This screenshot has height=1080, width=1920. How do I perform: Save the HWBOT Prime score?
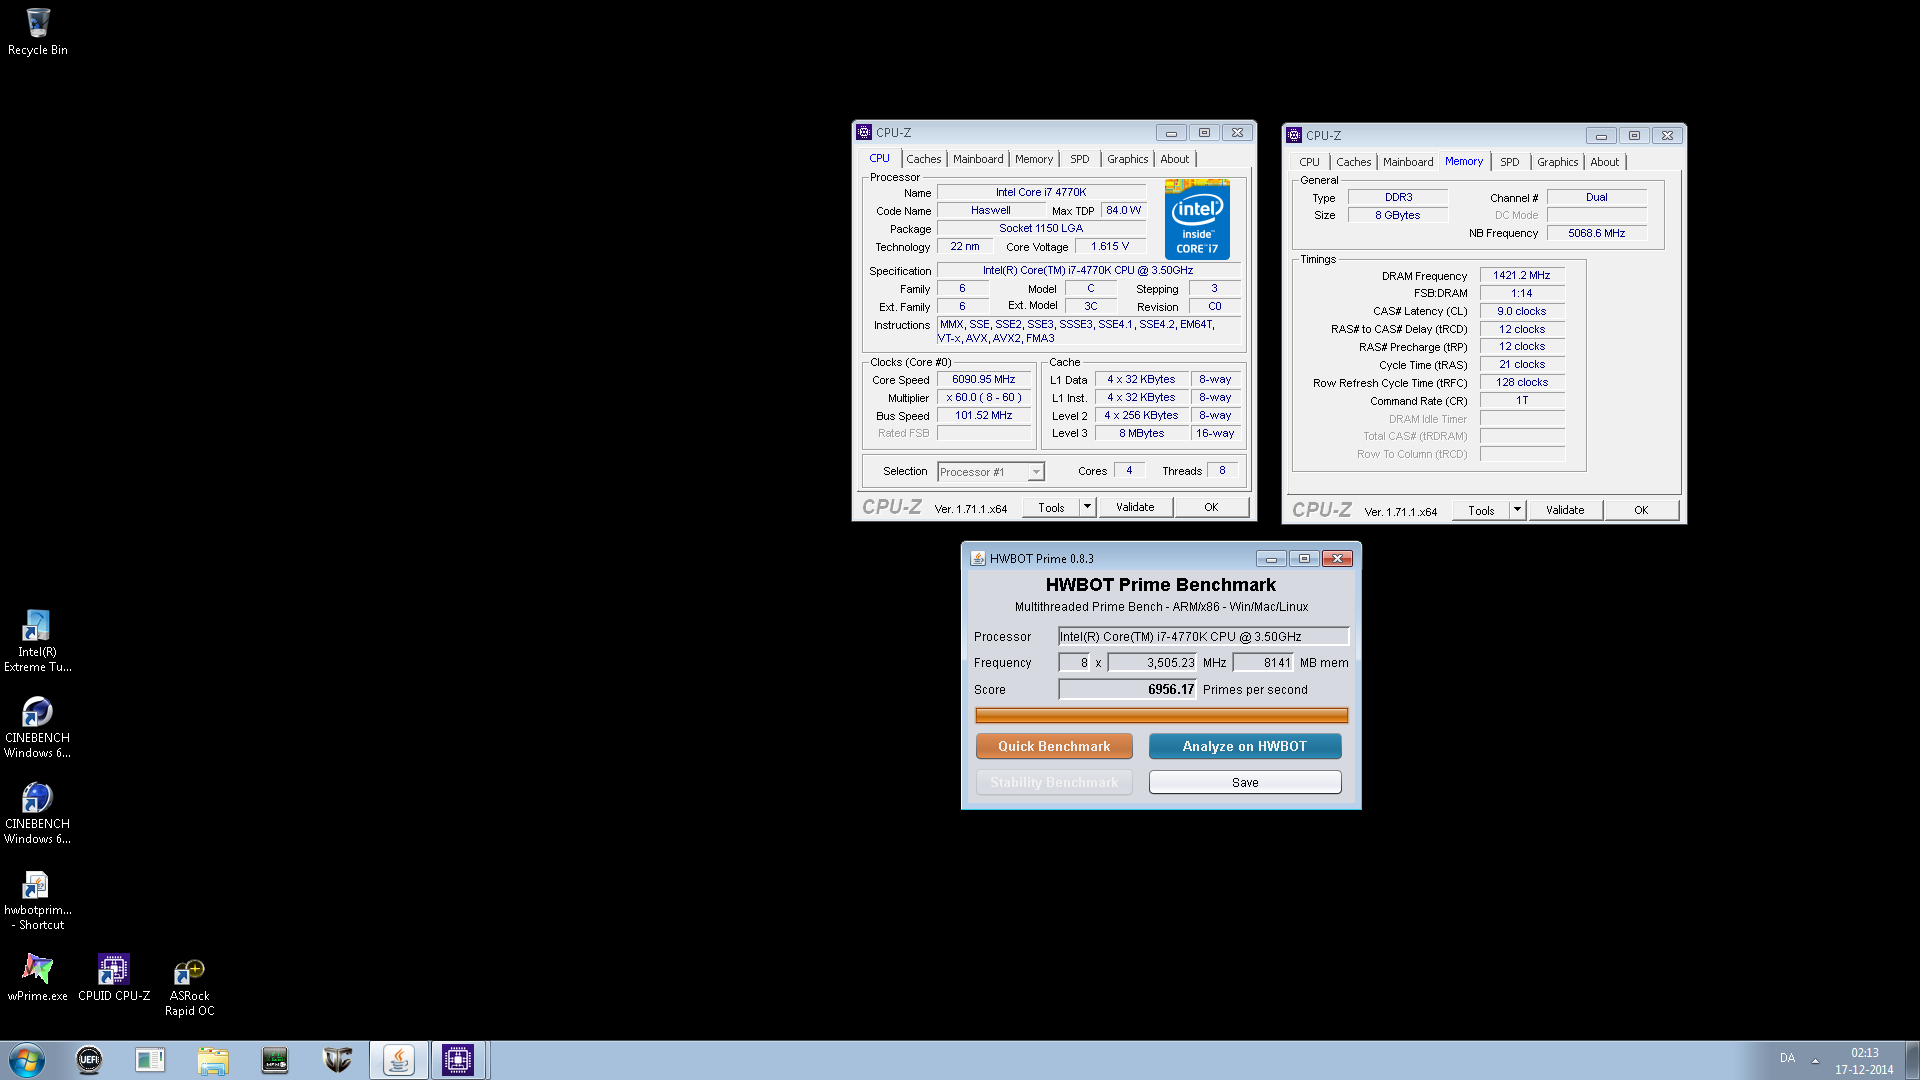[x=1245, y=782]
